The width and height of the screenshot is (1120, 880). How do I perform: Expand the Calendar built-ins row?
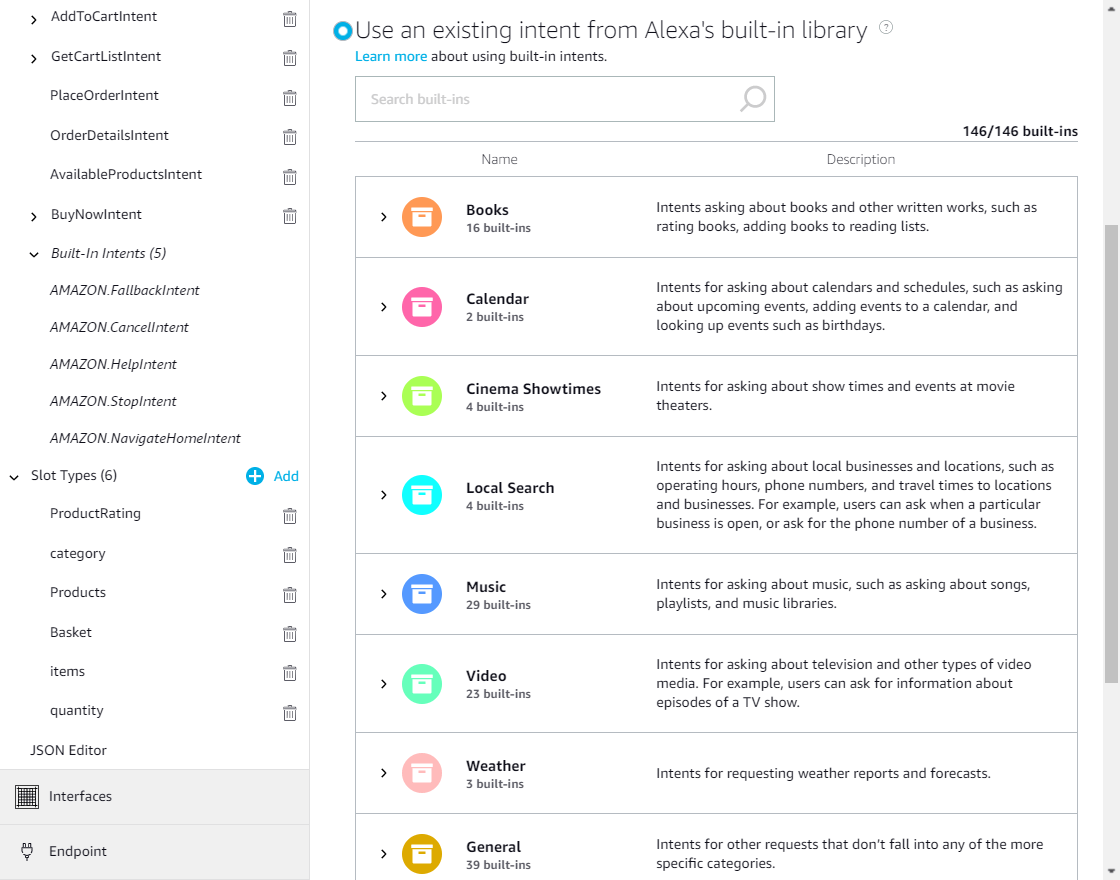pos(384,306)
